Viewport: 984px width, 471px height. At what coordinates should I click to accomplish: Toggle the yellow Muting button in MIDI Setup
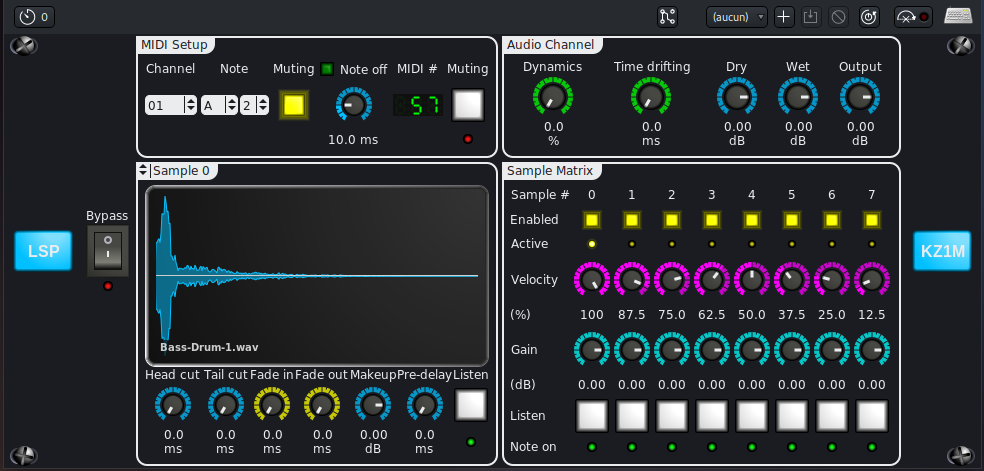[x=293, y=105]
